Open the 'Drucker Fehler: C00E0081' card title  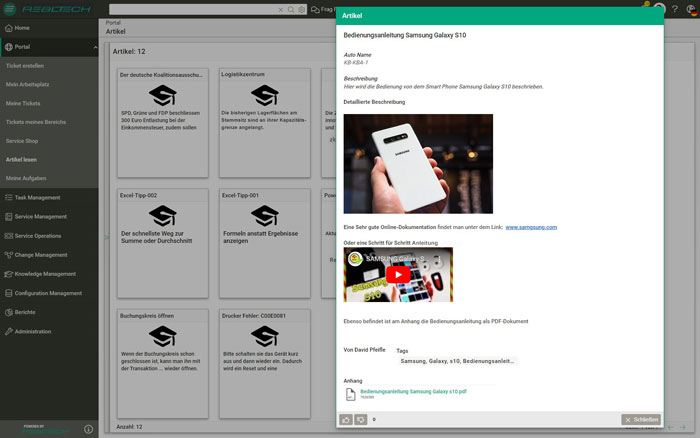tap(254, 316)
